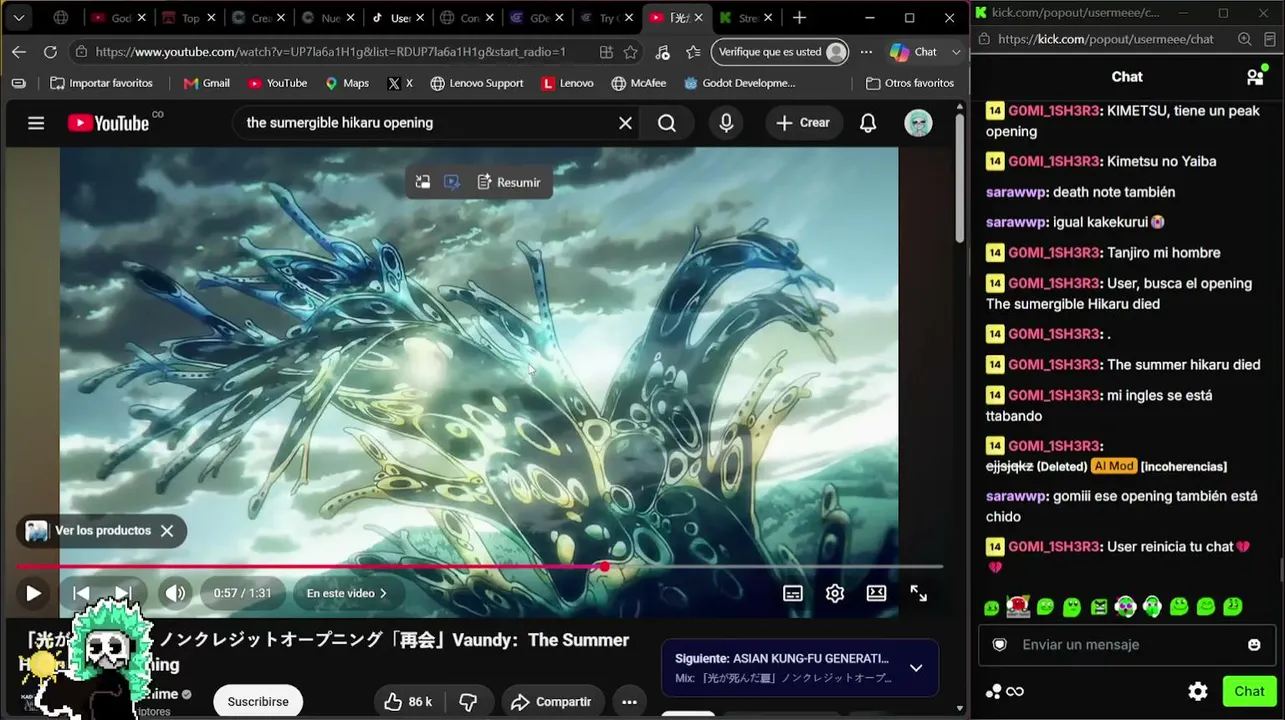The height and width of the screenshot is (720, 1285).
Task: Open Kick channel points infinity icon
Action: pyautogui.click(x=1005, y=691)
